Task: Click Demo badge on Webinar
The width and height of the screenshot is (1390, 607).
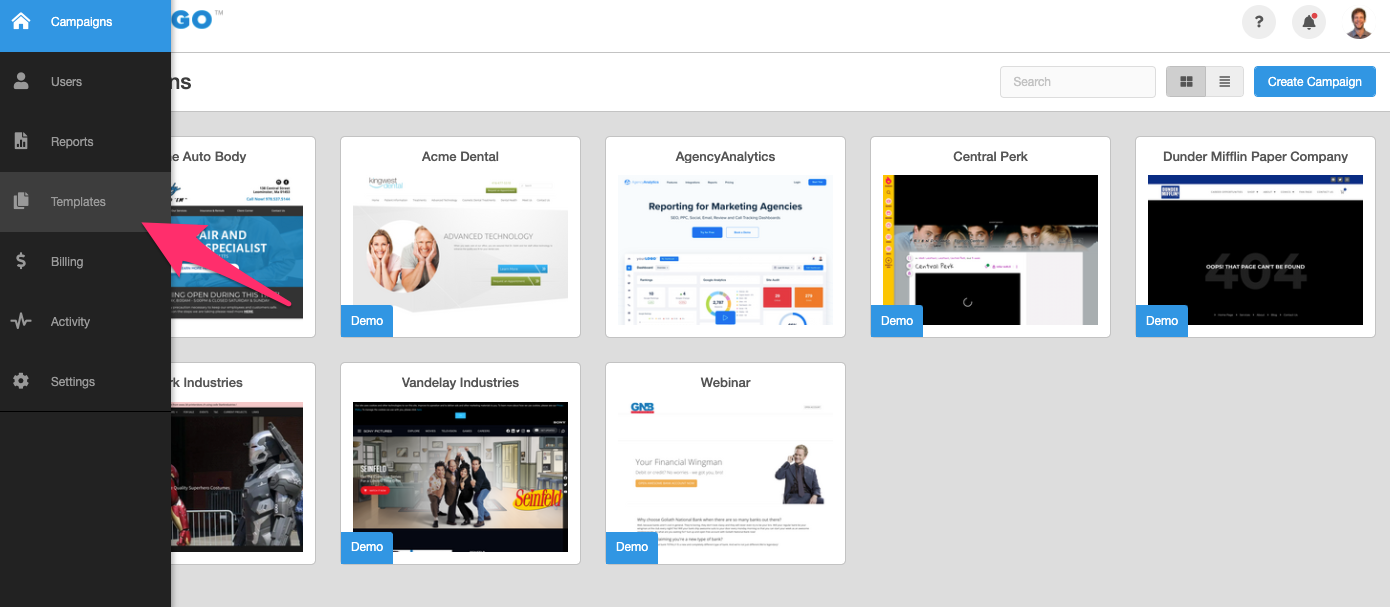Action: [x=632, y=547]
